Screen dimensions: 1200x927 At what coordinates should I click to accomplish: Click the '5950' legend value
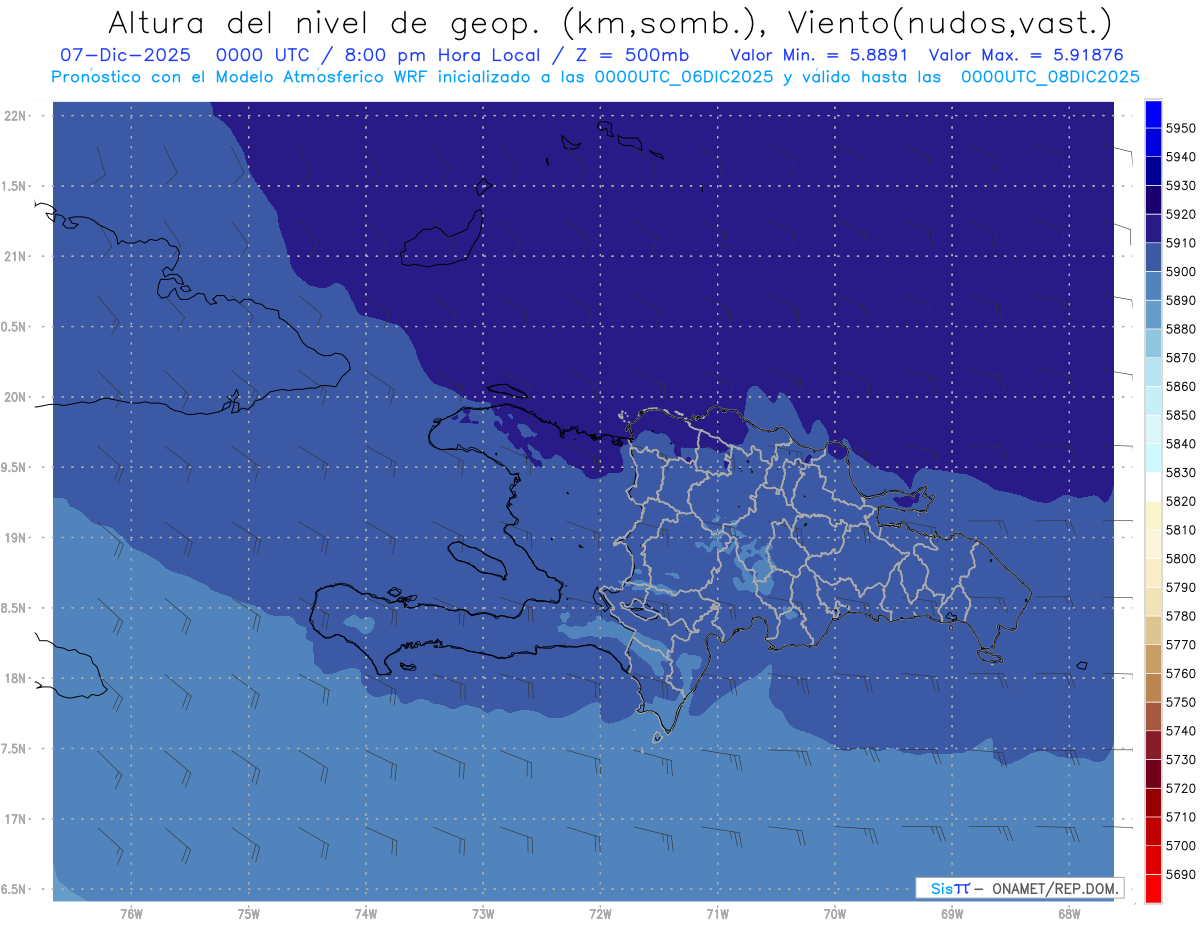(1181, 128)
